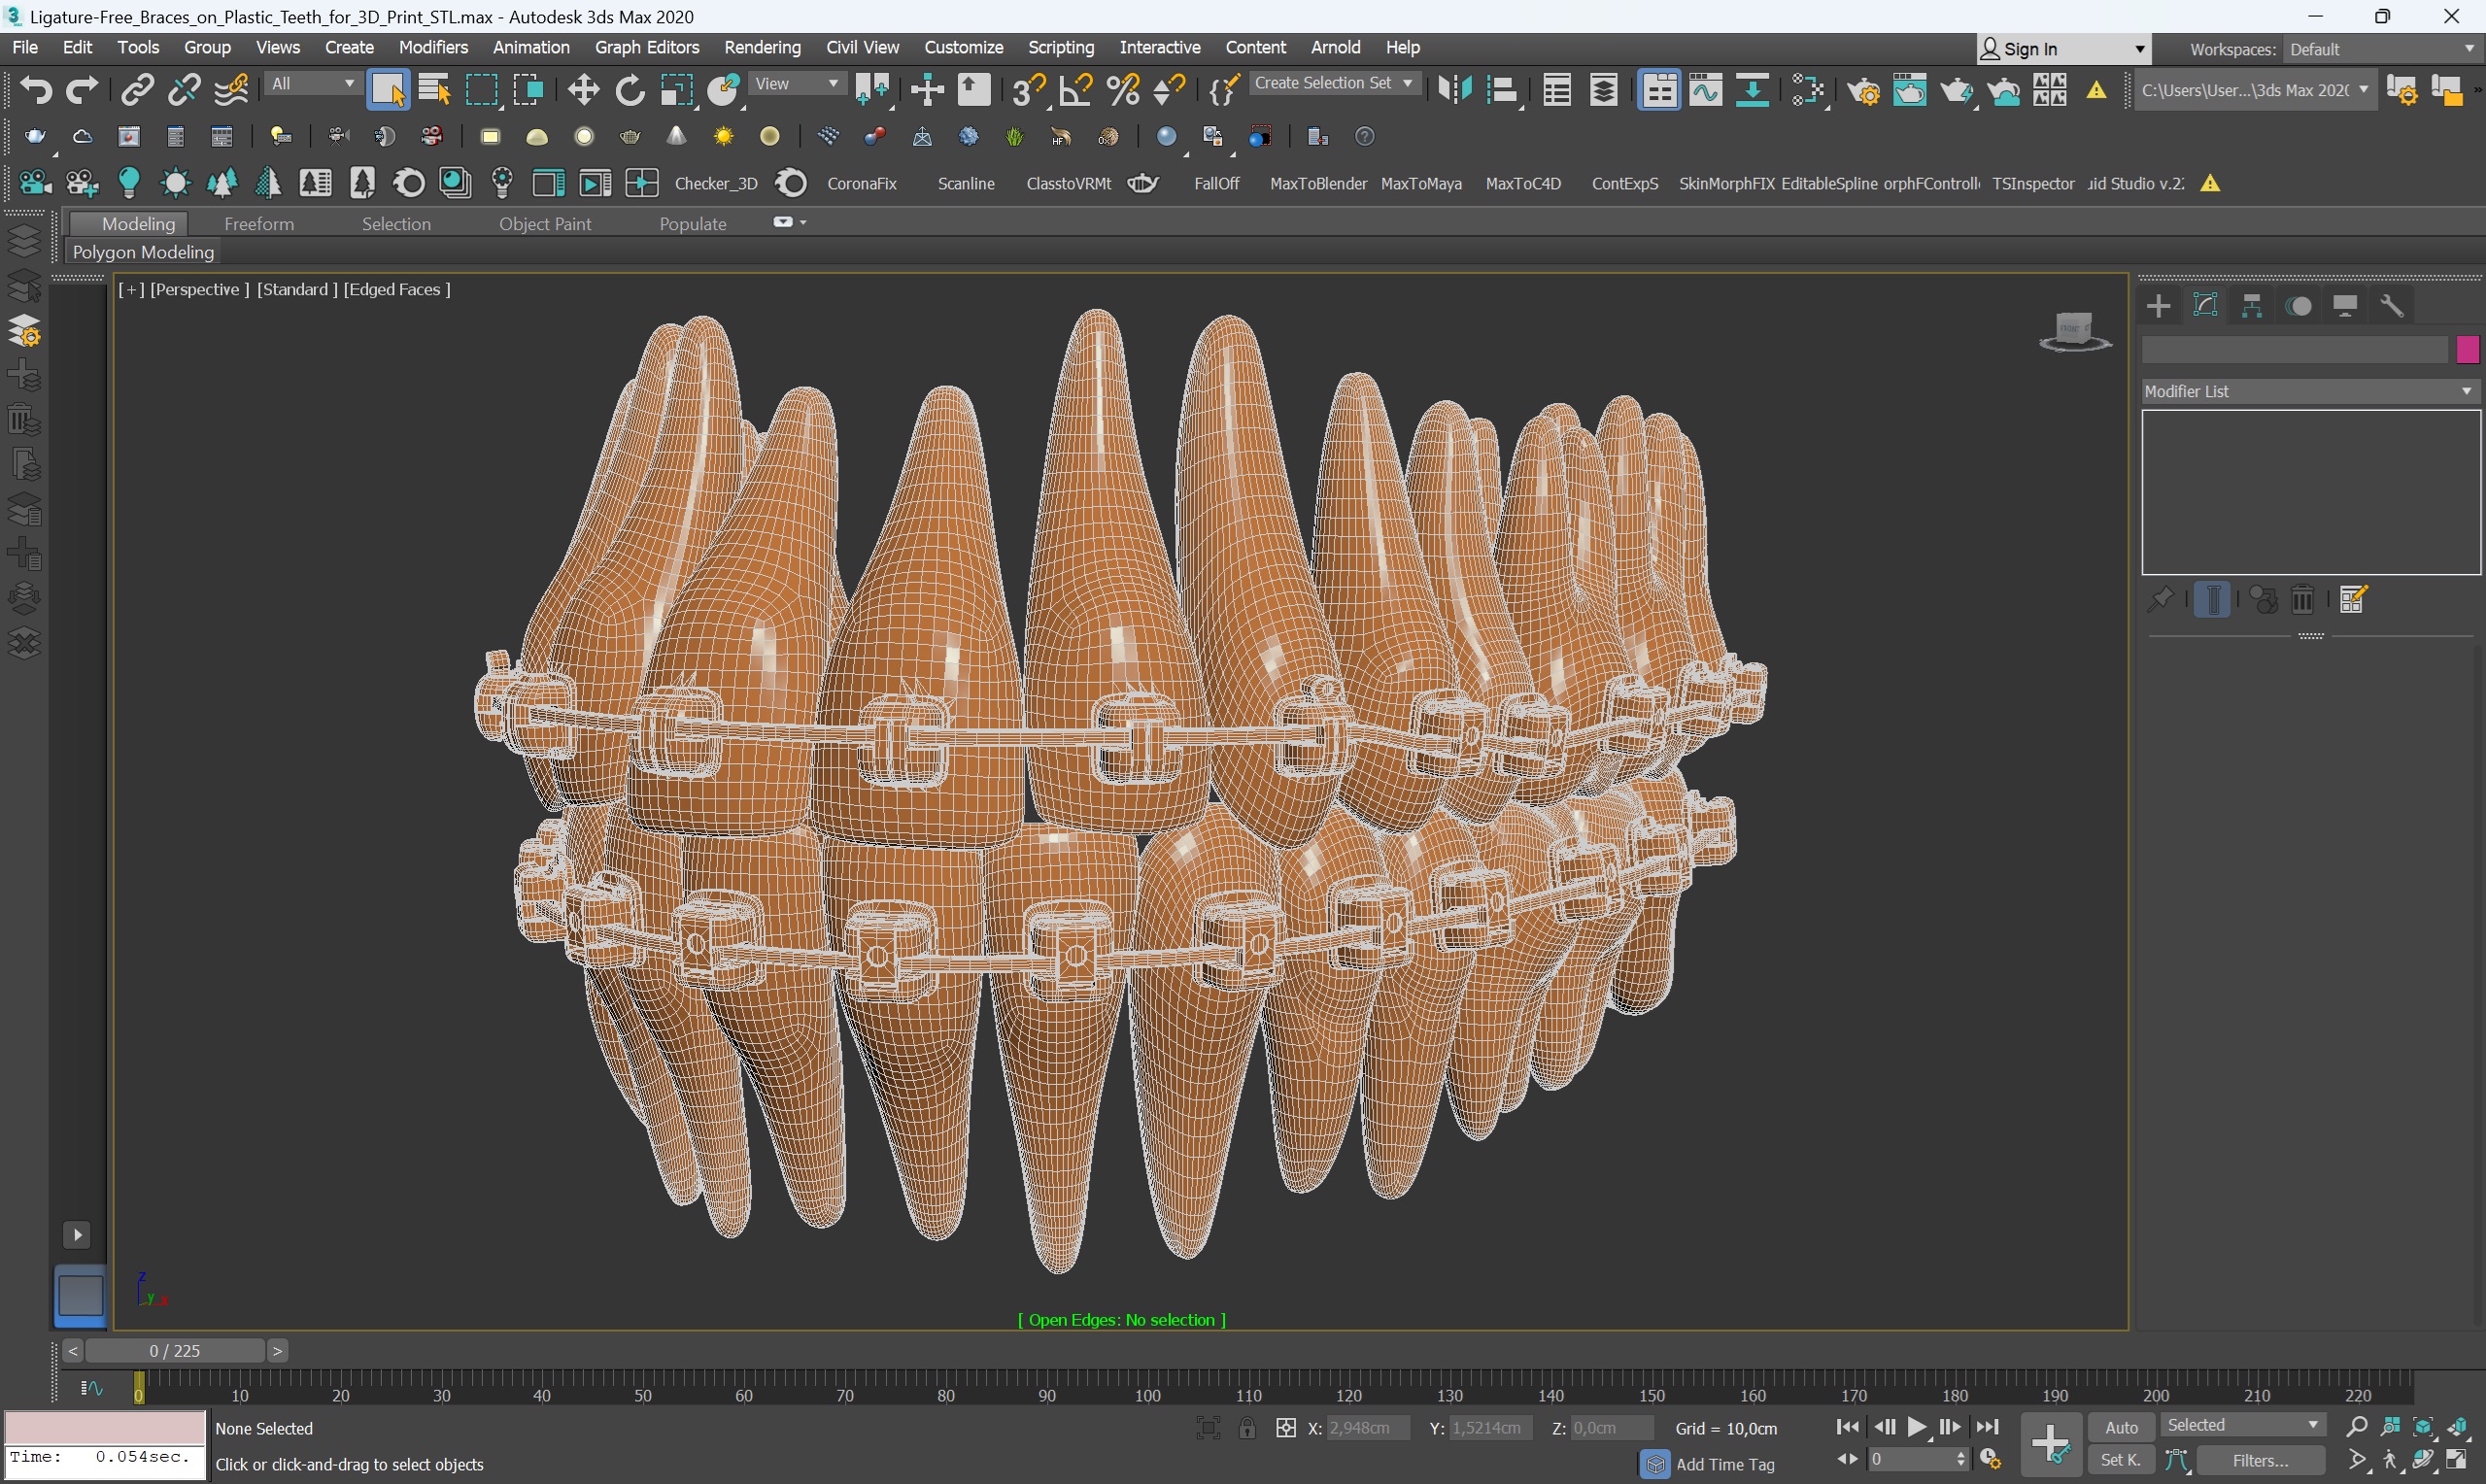Toggle the Selection Lock padlock icon
Viewport: 2486px width, 1484px height.
click(x=1247, y=1428)
